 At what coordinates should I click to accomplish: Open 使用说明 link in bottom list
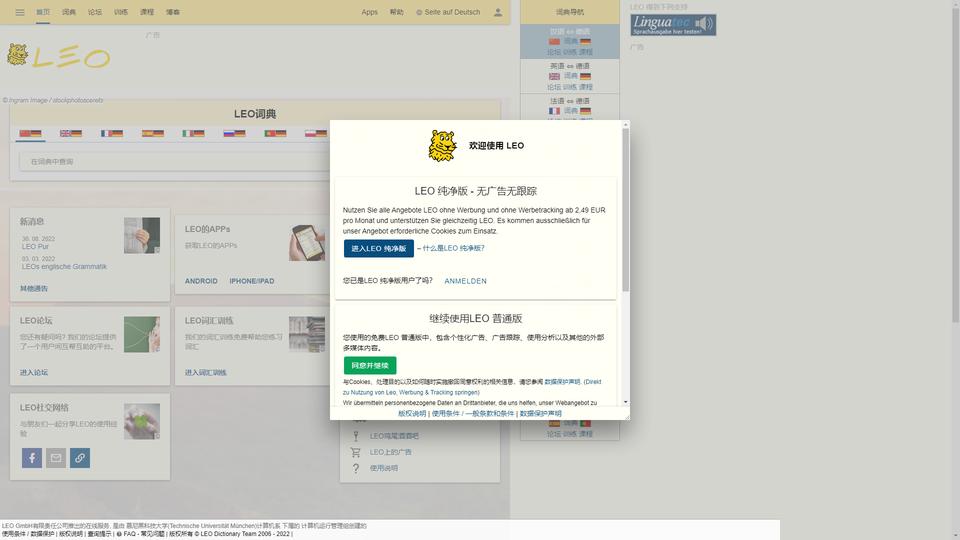click(x=384, y=468)
